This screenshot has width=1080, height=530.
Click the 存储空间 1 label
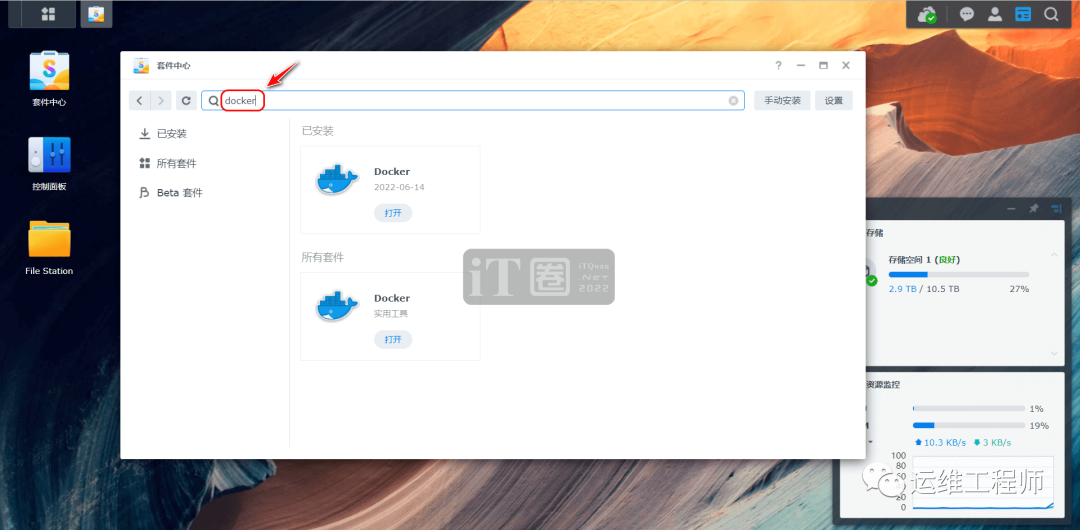pos(910,260)
